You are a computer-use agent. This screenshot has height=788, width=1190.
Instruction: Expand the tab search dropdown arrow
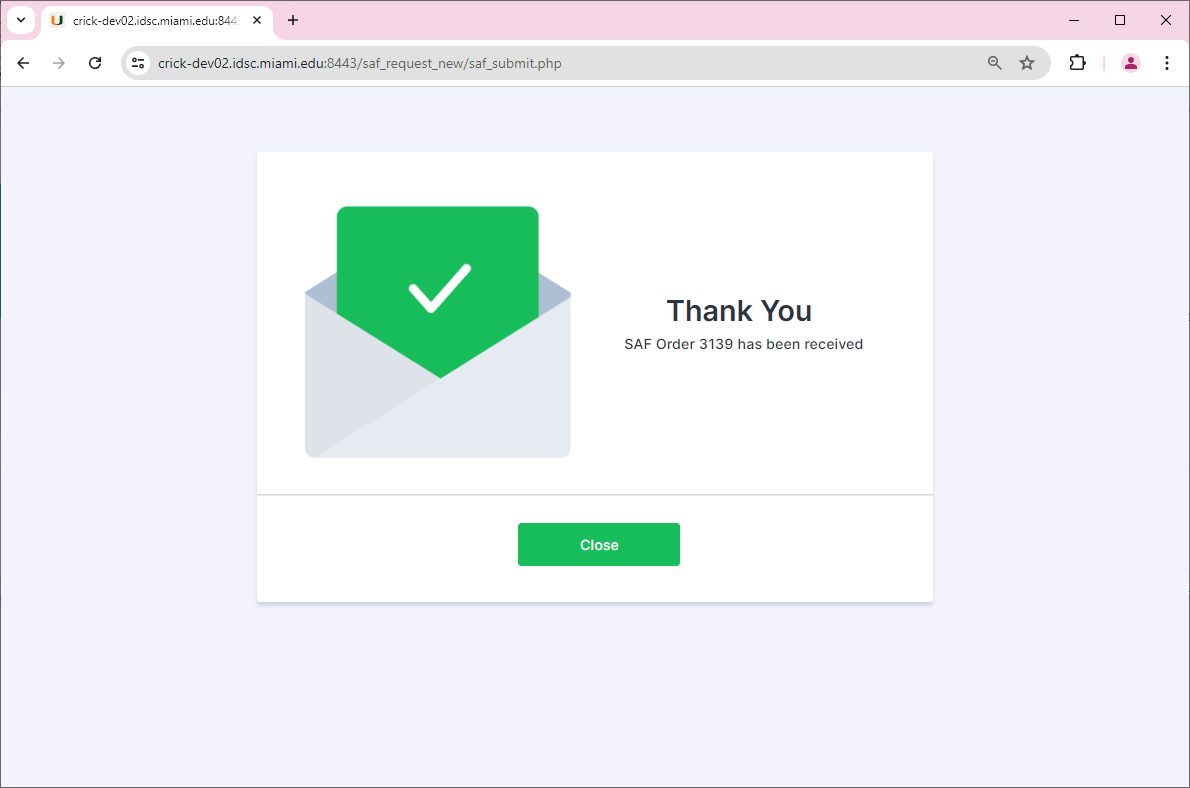[x=21, y=20]
